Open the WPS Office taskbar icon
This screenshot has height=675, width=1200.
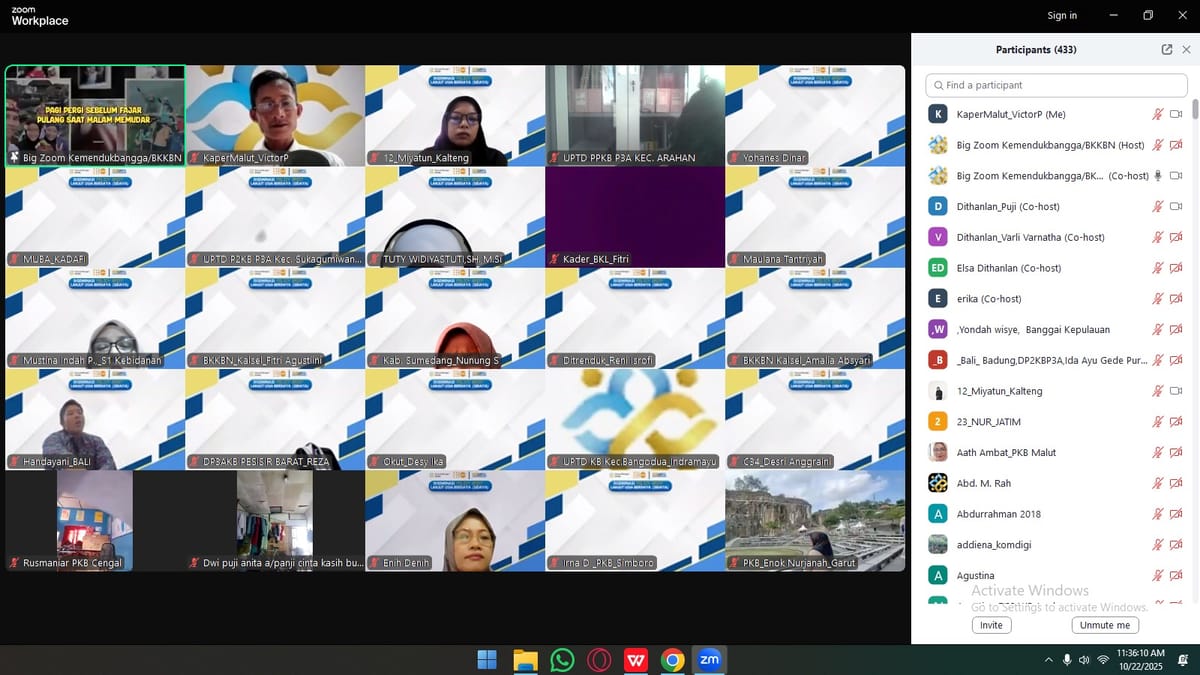click(x=636, y=660)
